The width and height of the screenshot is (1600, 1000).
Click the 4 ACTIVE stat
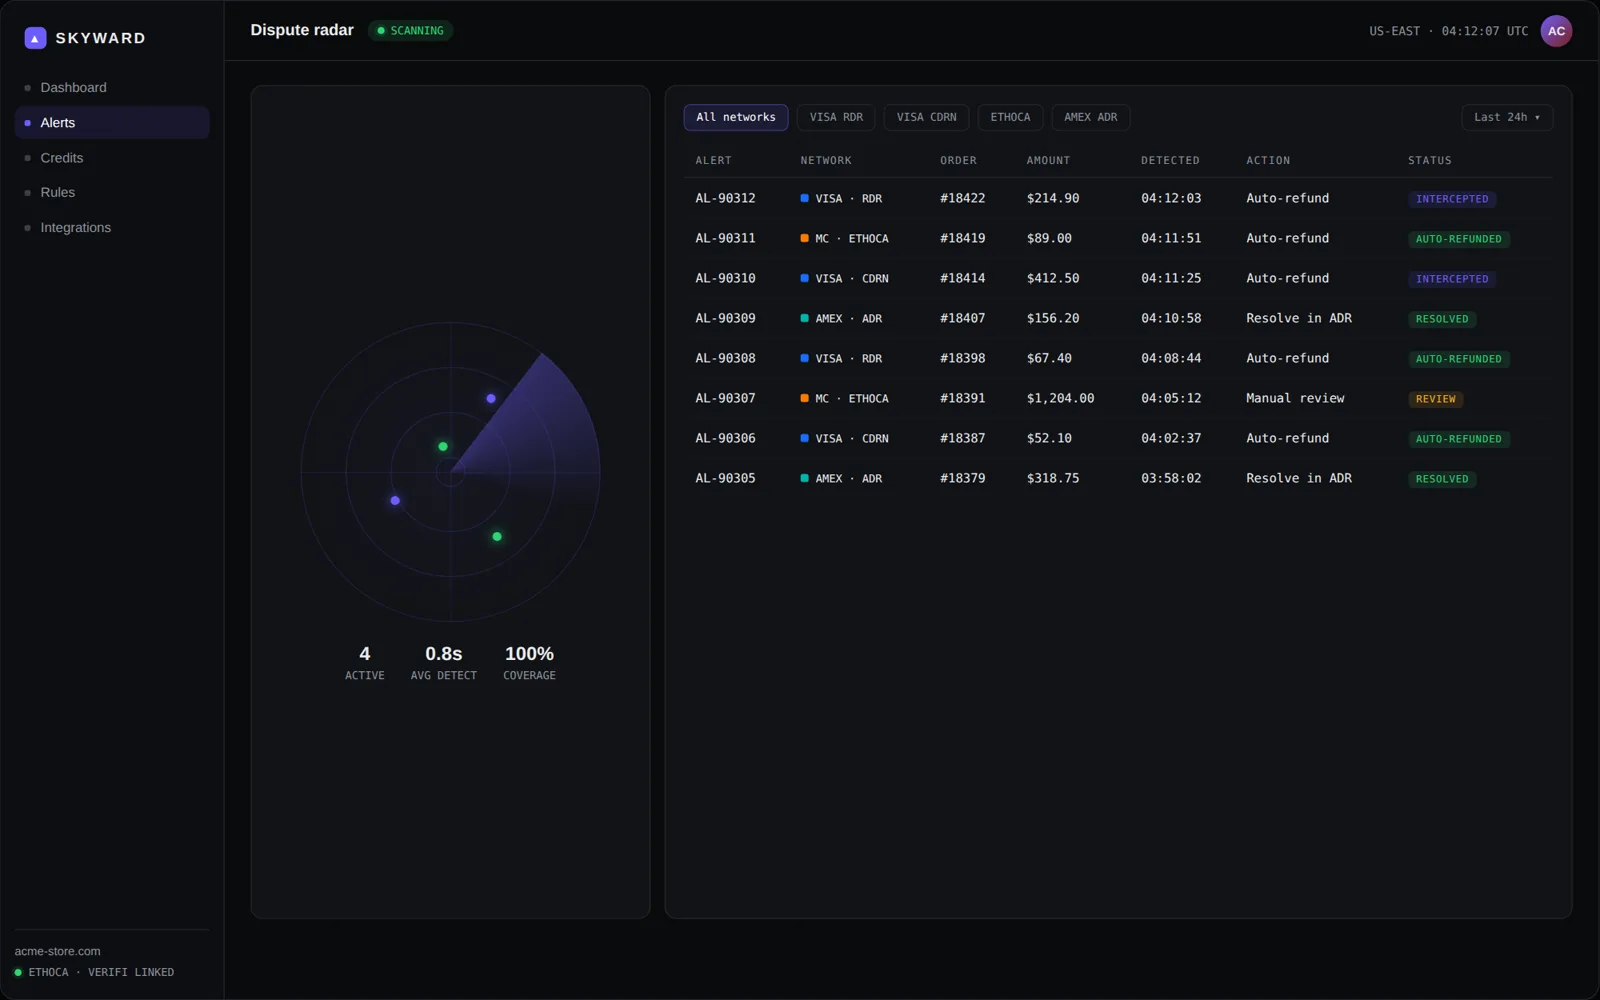tap(365, 663)
